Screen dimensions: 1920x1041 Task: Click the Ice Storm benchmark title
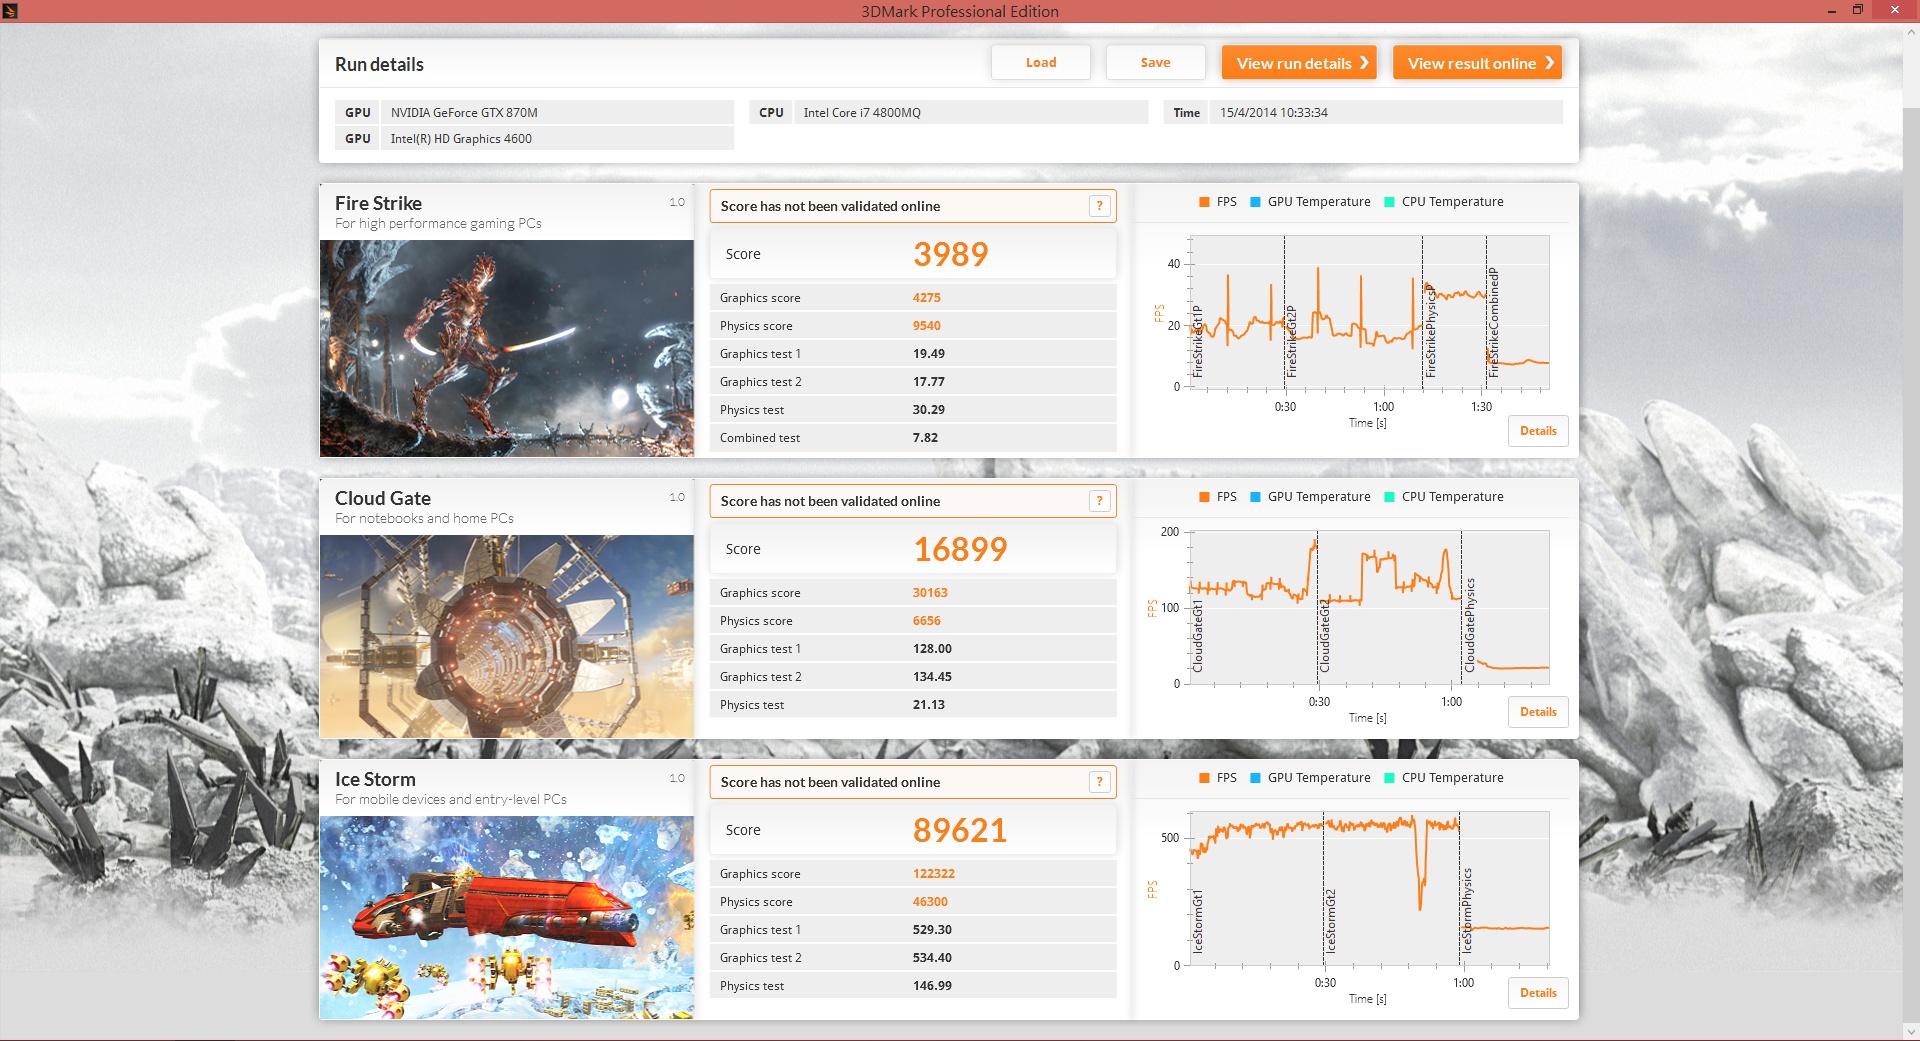pyautogui.click(x=375, y=779)
